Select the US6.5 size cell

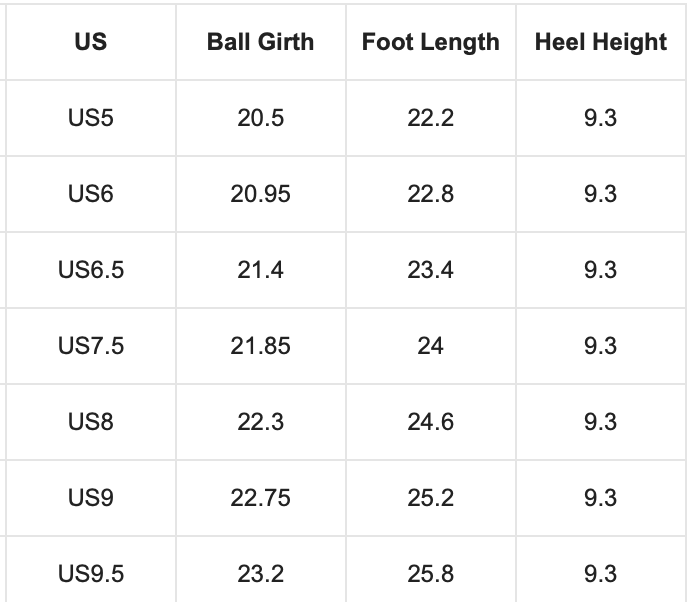coord(91,270)
